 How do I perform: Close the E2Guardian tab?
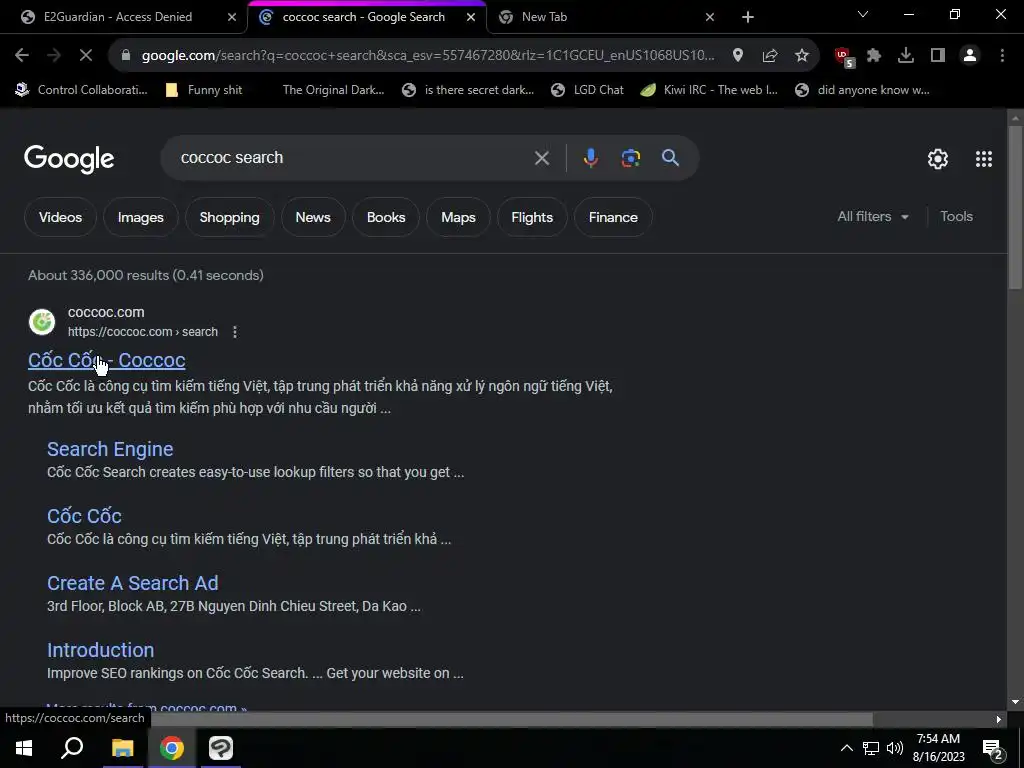[x=231, y=17]
